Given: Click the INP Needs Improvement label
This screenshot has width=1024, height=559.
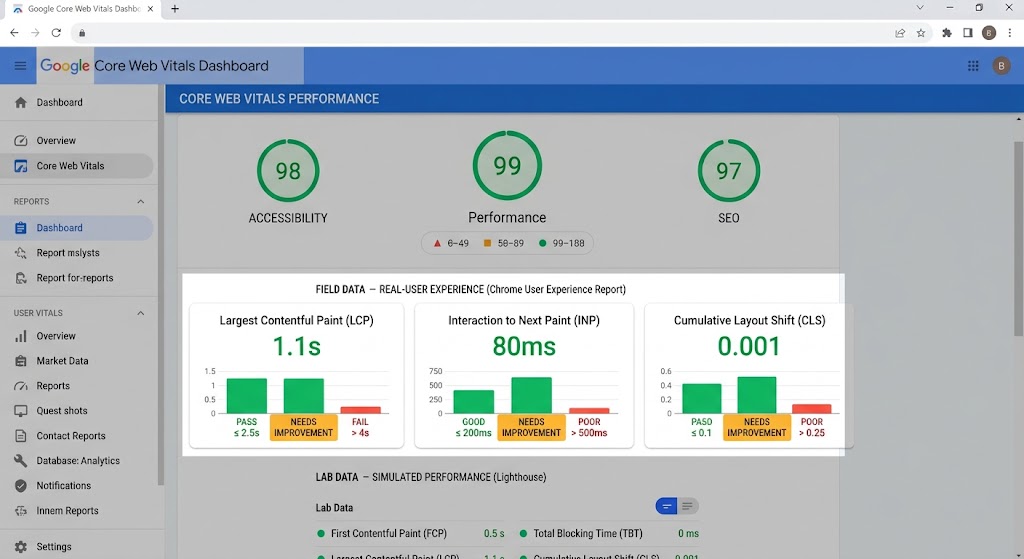Looking at the screenshot, I should 532,428.
